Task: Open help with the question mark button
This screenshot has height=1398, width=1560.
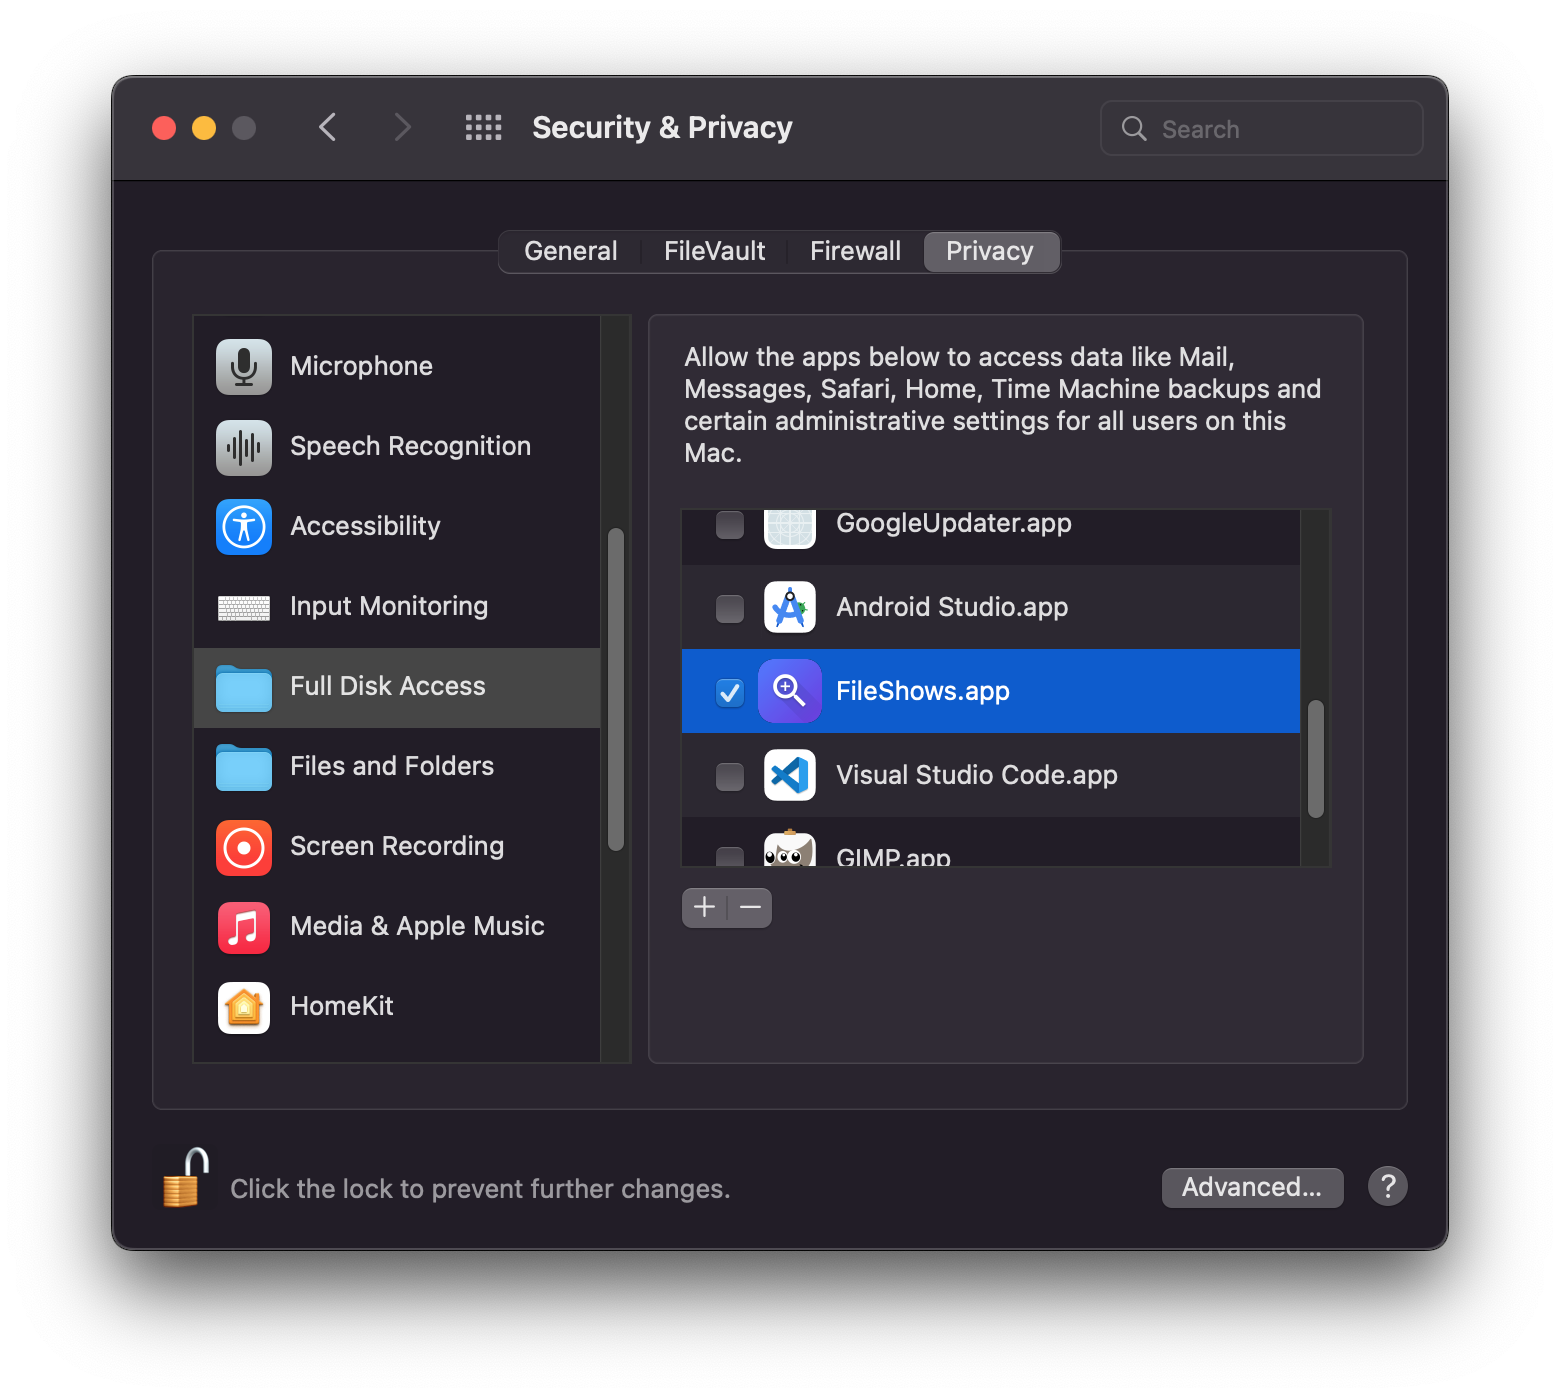Action: tap(1388, 1186)
